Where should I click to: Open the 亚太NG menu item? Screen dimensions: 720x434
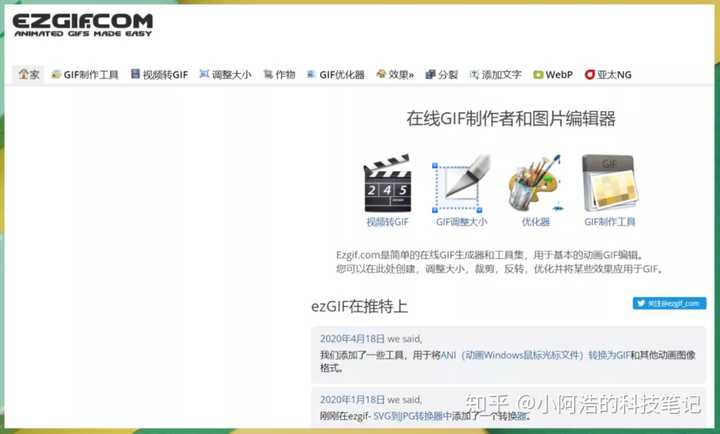tap(608, 74)
